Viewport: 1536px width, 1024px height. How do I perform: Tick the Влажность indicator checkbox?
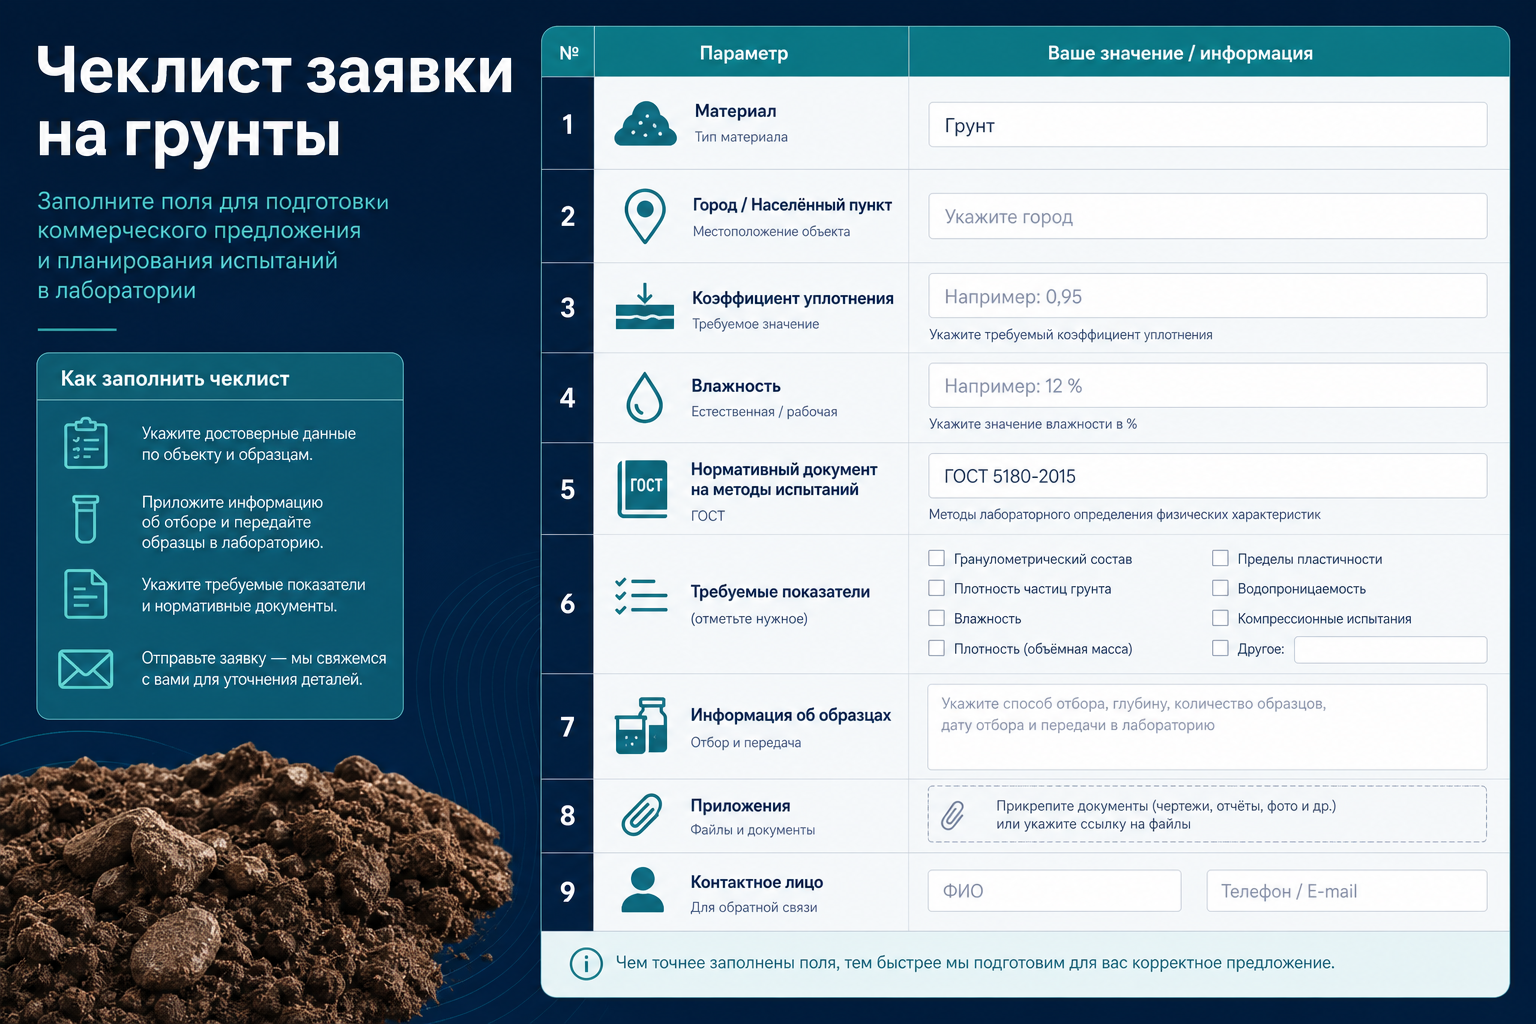(937, 618)
